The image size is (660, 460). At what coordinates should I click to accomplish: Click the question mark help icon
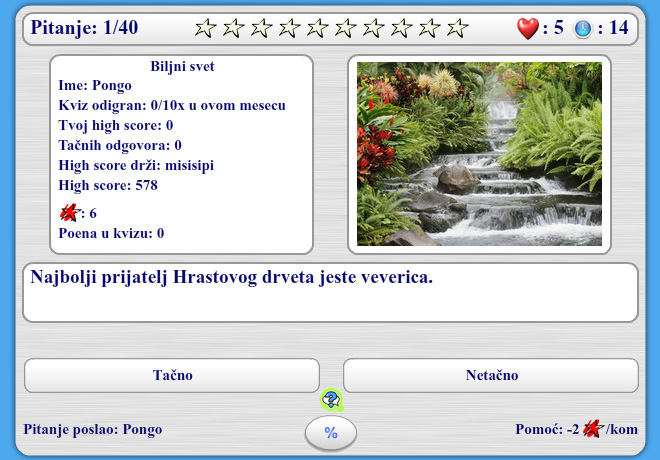pos(332,400)
